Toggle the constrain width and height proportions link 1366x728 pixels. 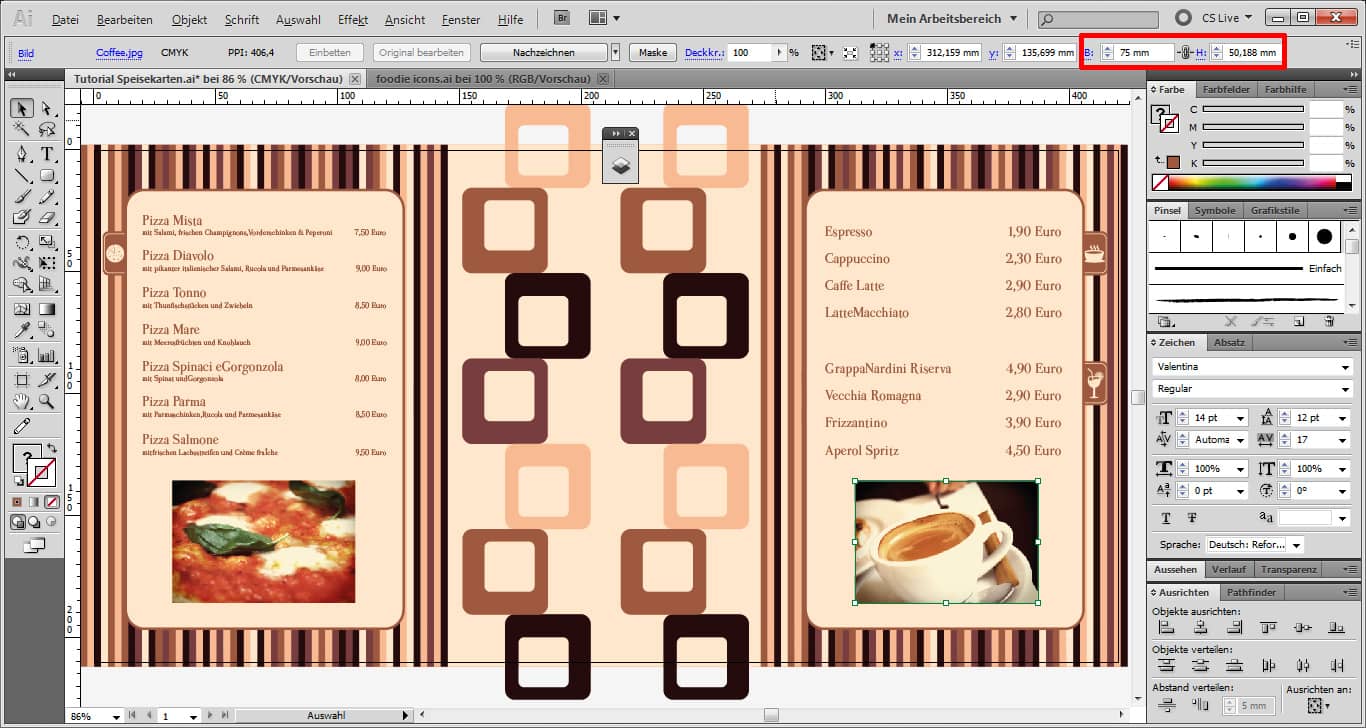tap(1185, 52)
